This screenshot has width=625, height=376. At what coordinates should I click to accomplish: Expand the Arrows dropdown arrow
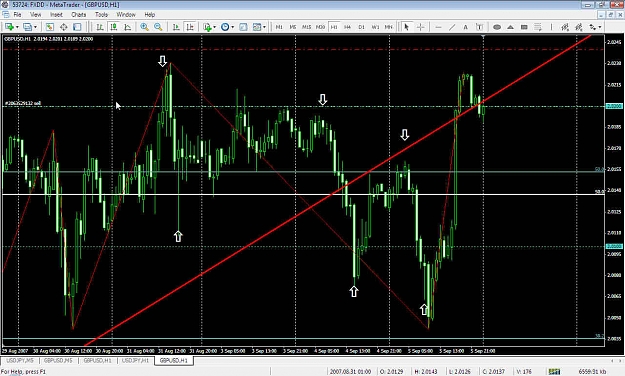coord(600,27)
